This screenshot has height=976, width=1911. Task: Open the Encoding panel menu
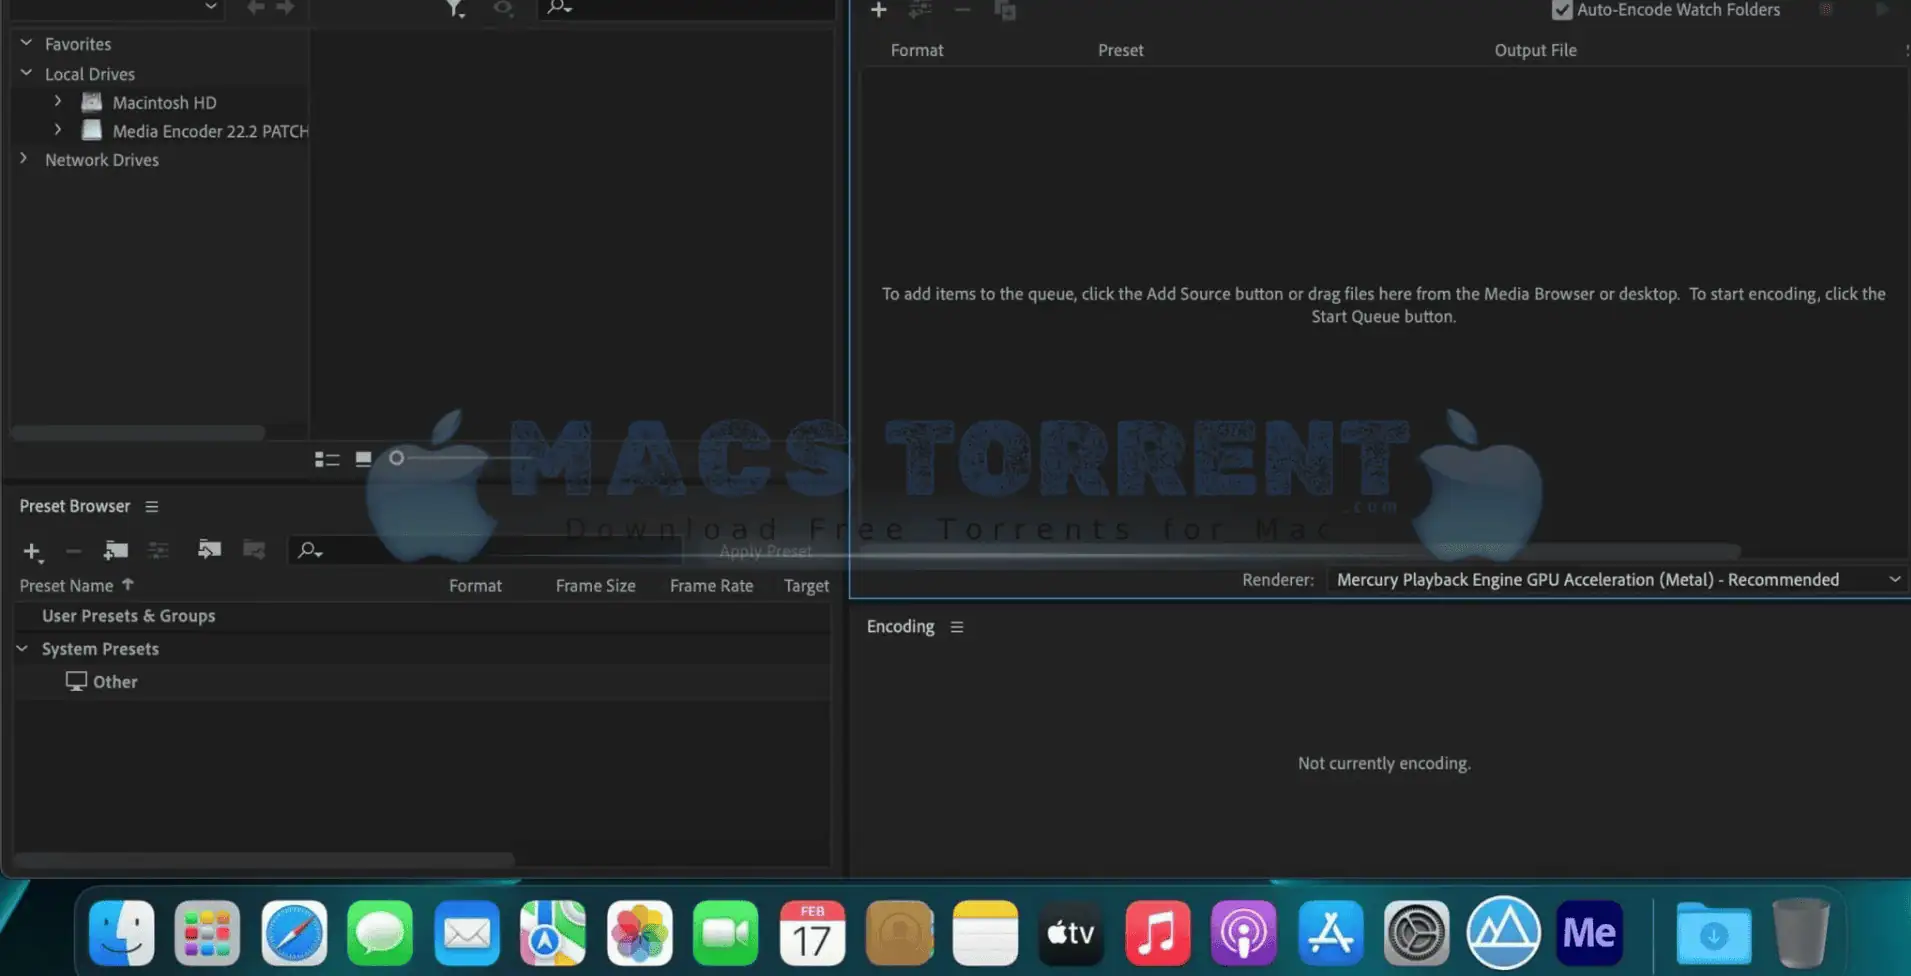pos(957,627)
